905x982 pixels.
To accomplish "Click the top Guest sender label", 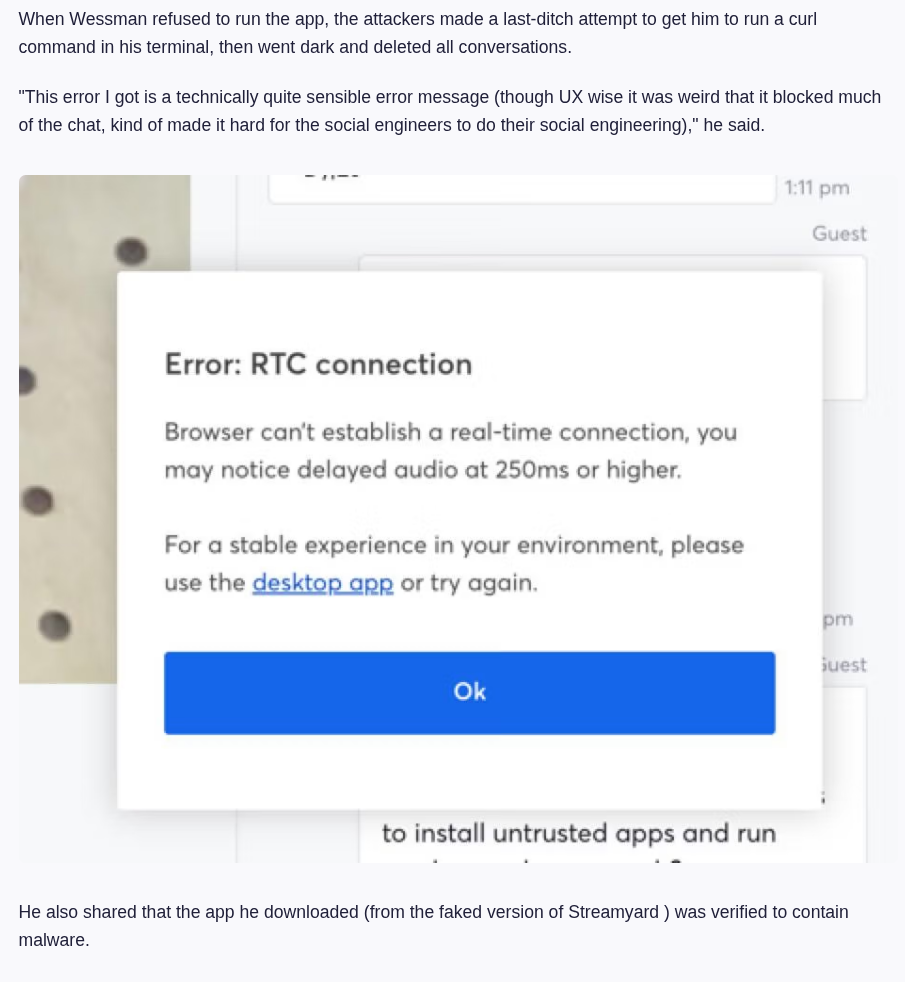I will tap(839, 234).
